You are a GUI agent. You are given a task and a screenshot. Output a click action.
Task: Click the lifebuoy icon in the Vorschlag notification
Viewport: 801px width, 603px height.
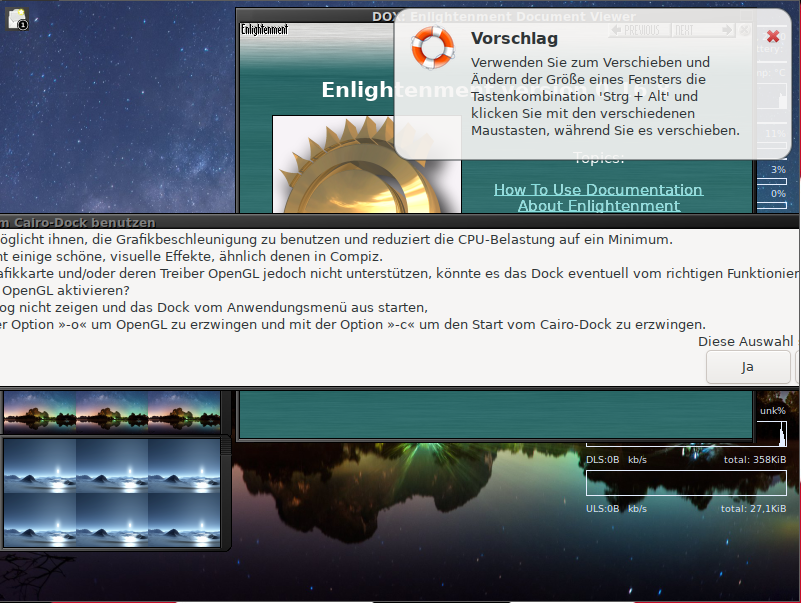[x=433, y=50]
